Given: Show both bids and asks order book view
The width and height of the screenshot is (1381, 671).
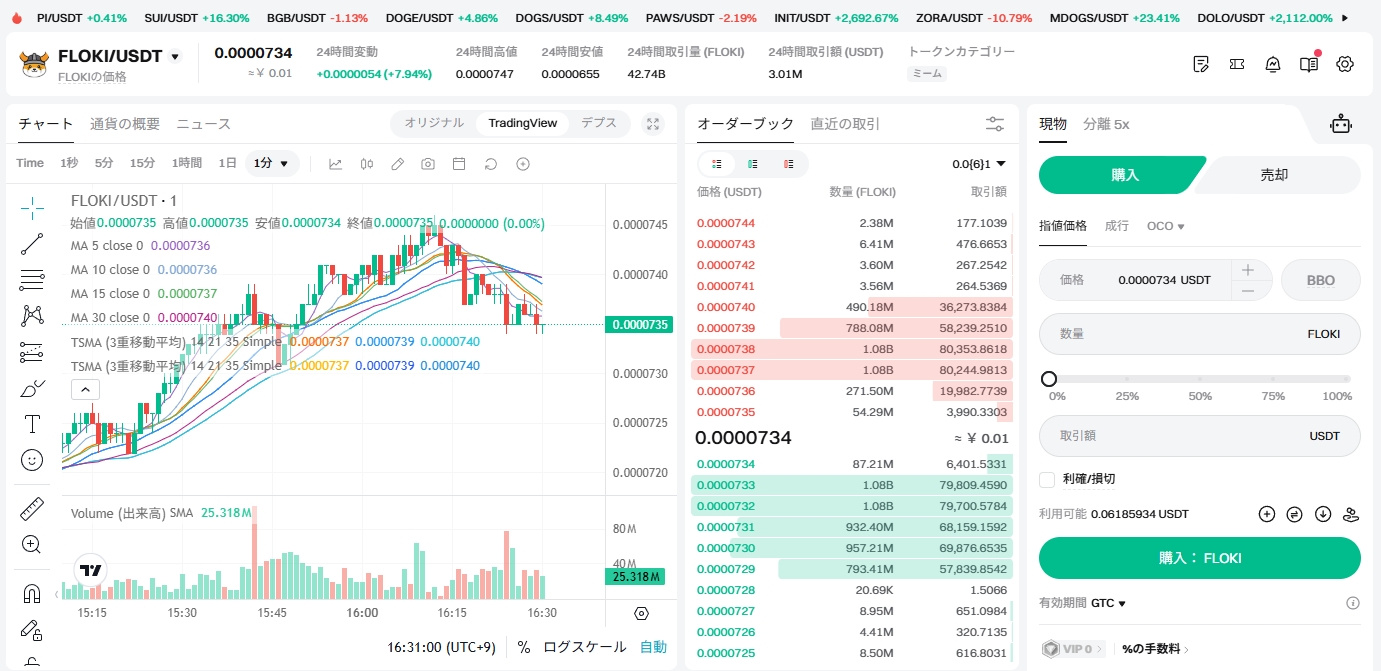Looking at the screenshot, I should (x=717, y=164).
